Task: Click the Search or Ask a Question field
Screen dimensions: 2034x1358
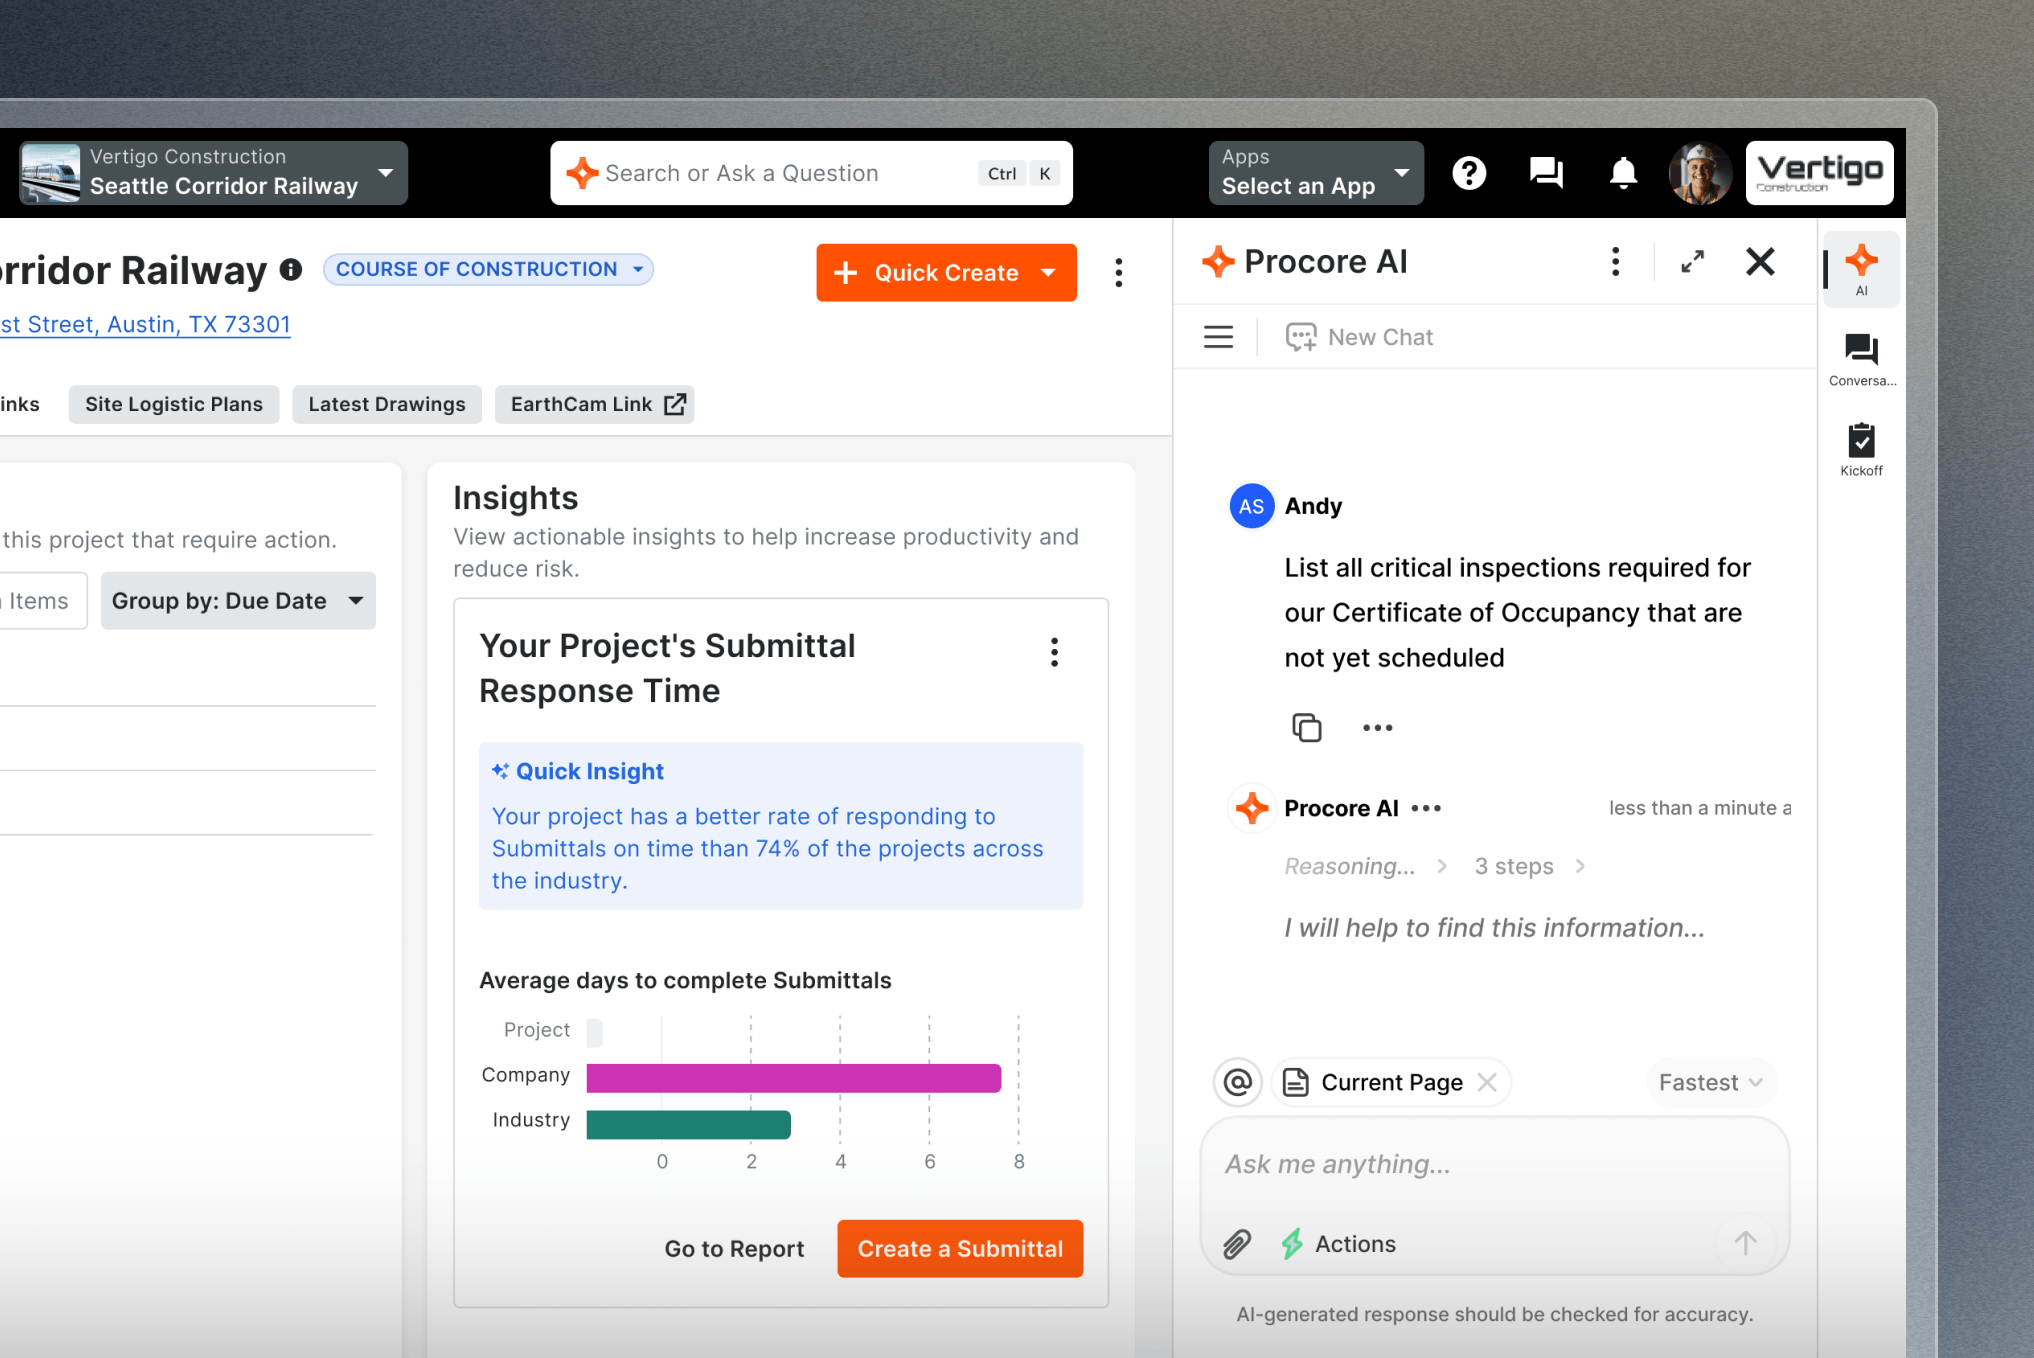Action: click(811, 173)
